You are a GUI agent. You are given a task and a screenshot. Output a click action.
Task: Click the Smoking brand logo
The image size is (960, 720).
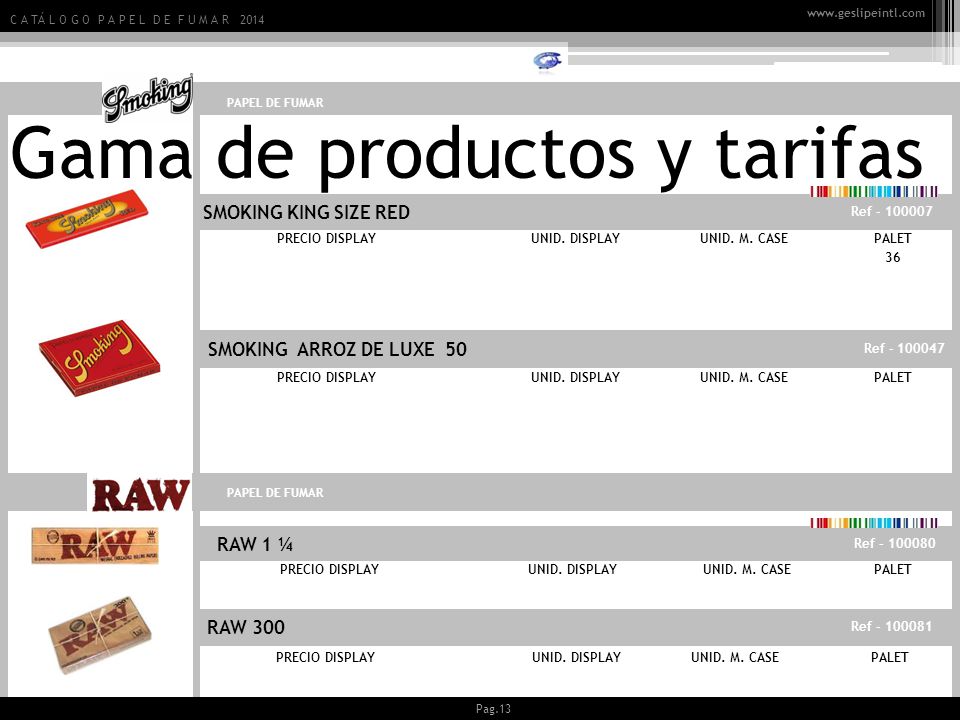[148, 98]
